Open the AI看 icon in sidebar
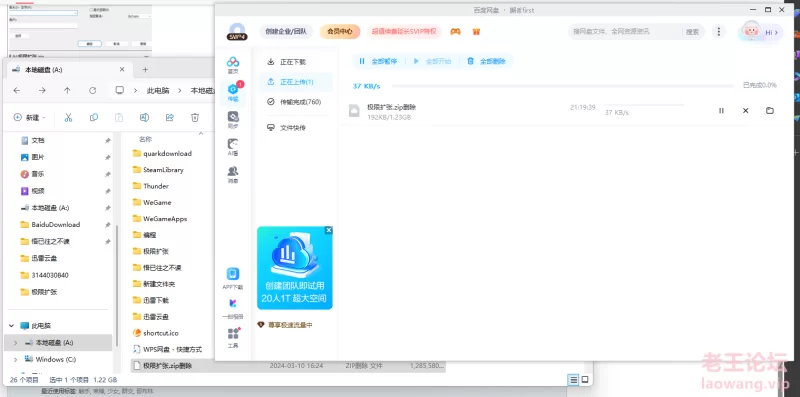 coord(233,147)
